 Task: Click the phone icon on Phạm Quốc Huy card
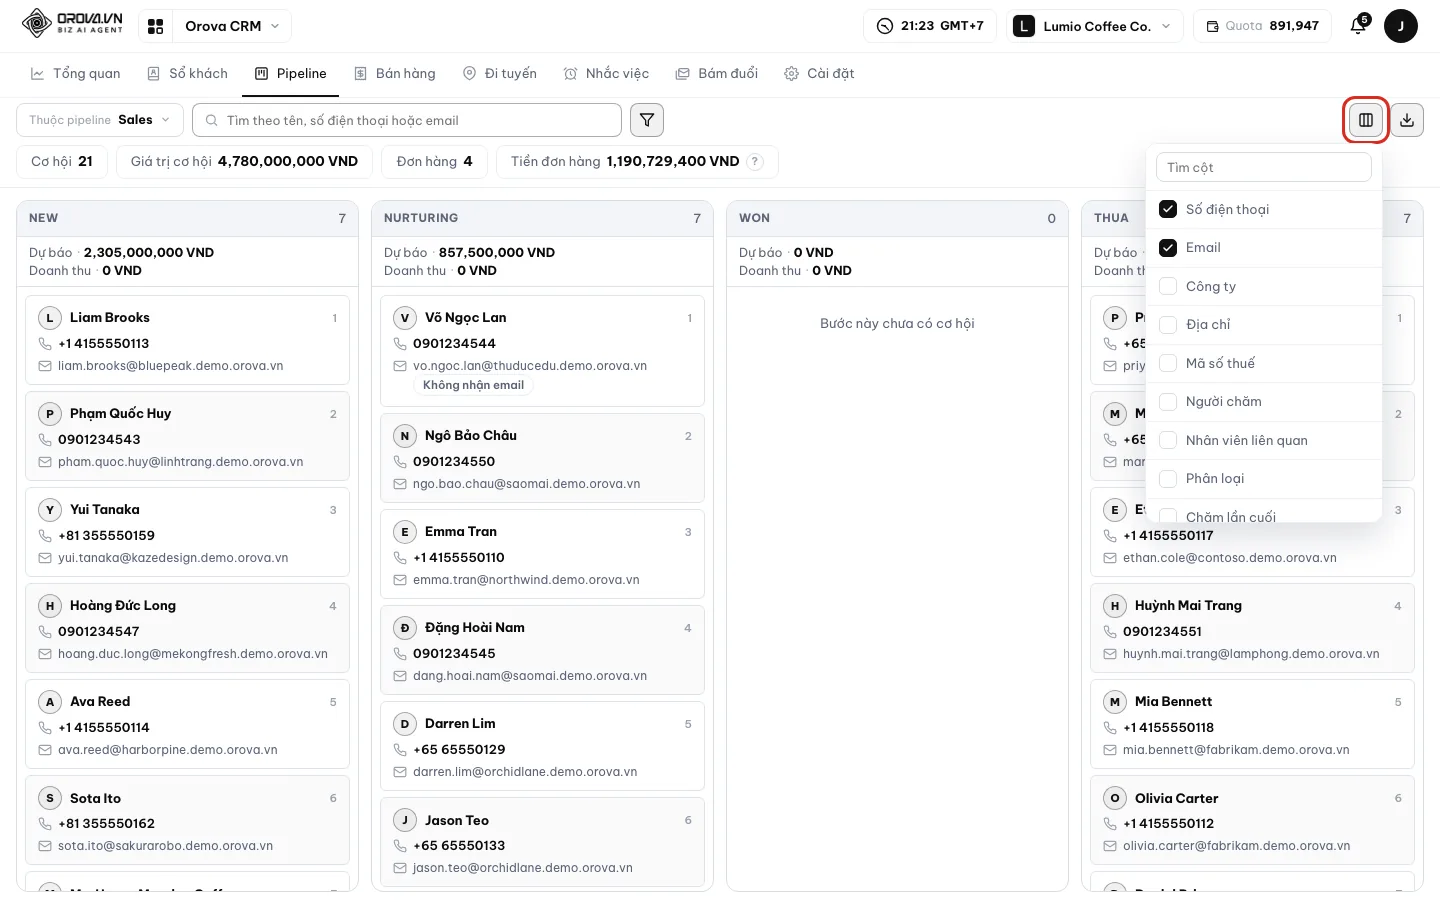[x=45, y=440]
